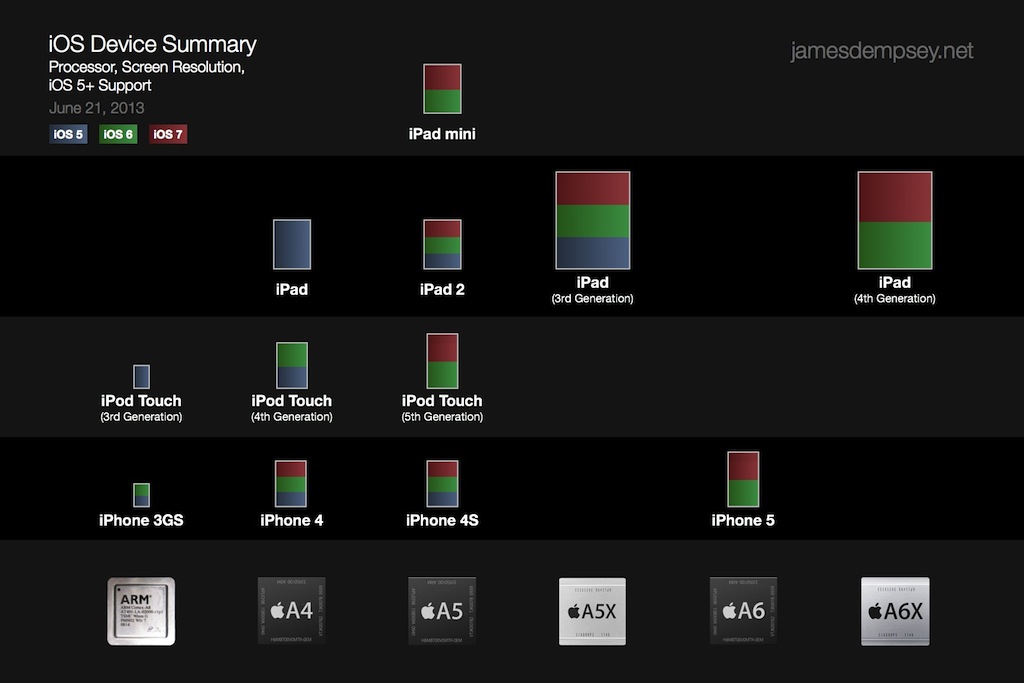Select the "iPhone 4S" text label
The width and height of the screenshot is (1024, 683).
[442, 520]
